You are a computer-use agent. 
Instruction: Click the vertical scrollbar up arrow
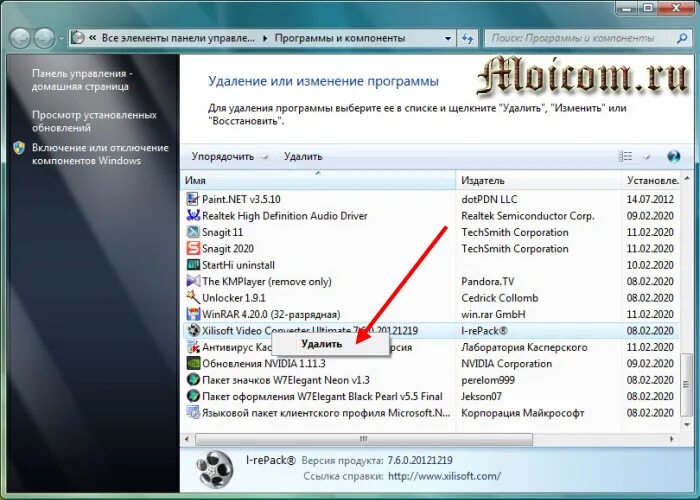(x=687, y=179)
